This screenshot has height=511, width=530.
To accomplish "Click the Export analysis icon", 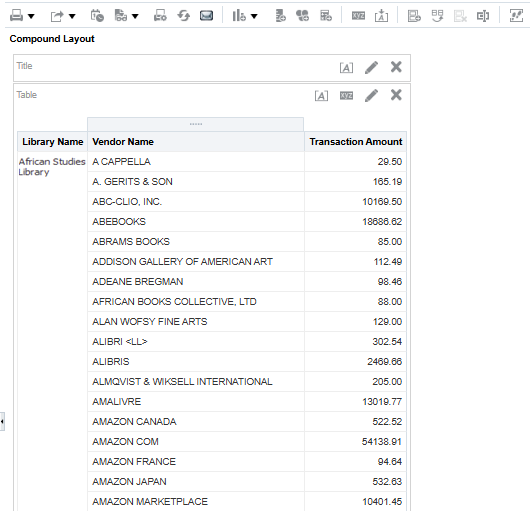I will (57, 16).
